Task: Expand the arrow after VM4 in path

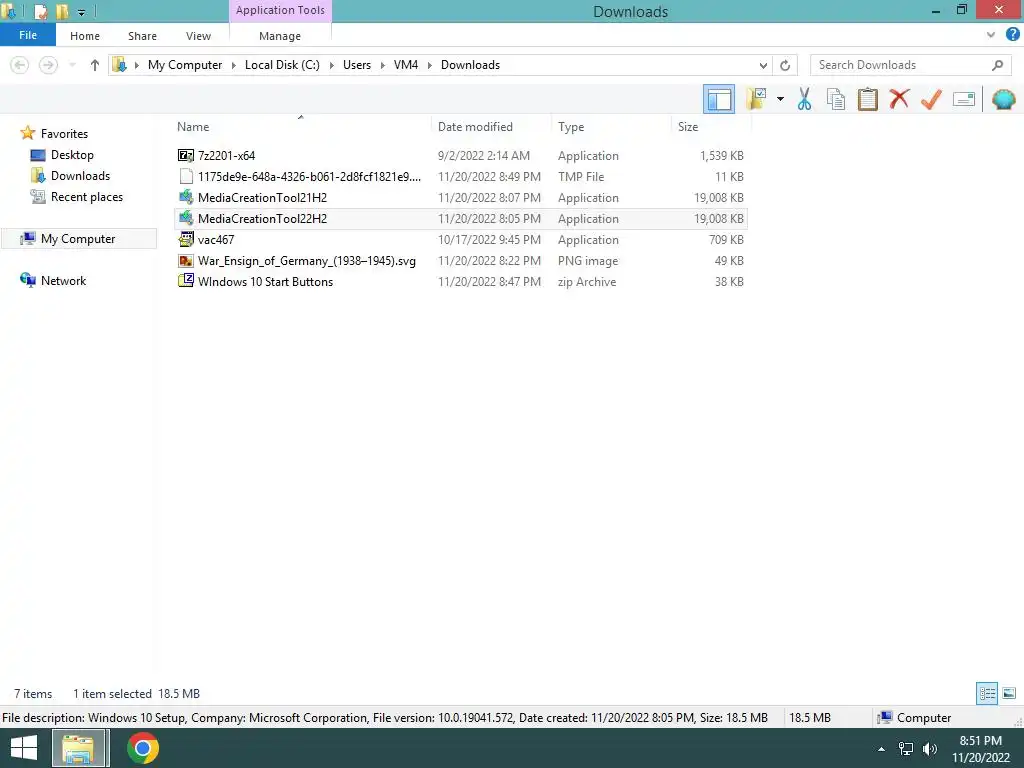Action: [x=430, y=65]
